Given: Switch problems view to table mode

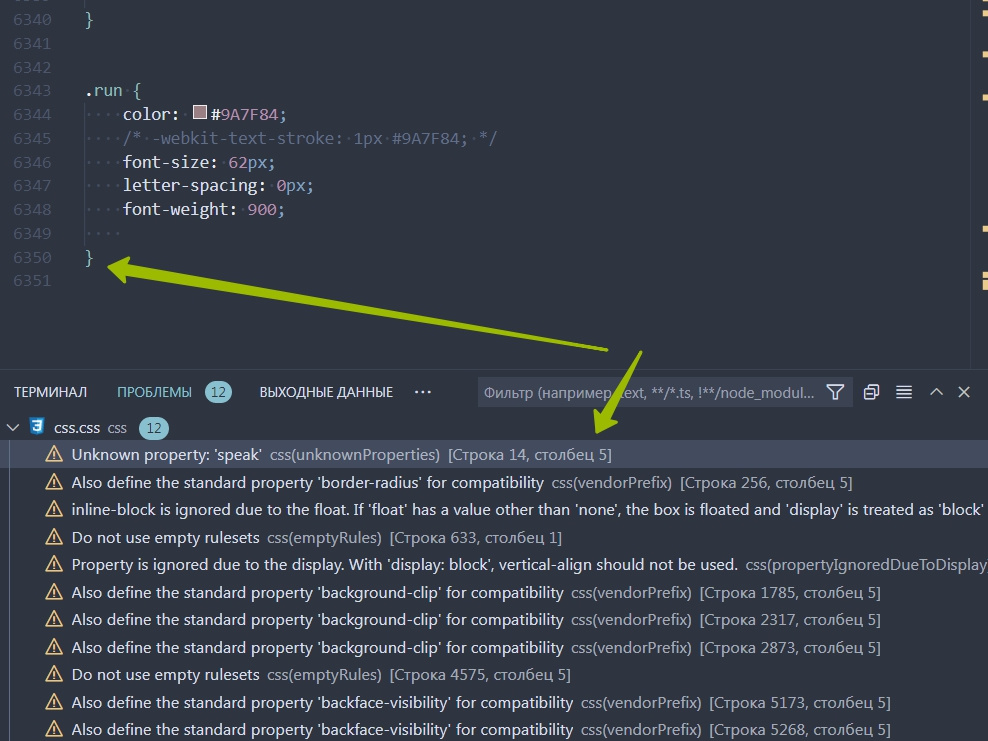Looking at the screenshot, I should click(x=904, y=392).
